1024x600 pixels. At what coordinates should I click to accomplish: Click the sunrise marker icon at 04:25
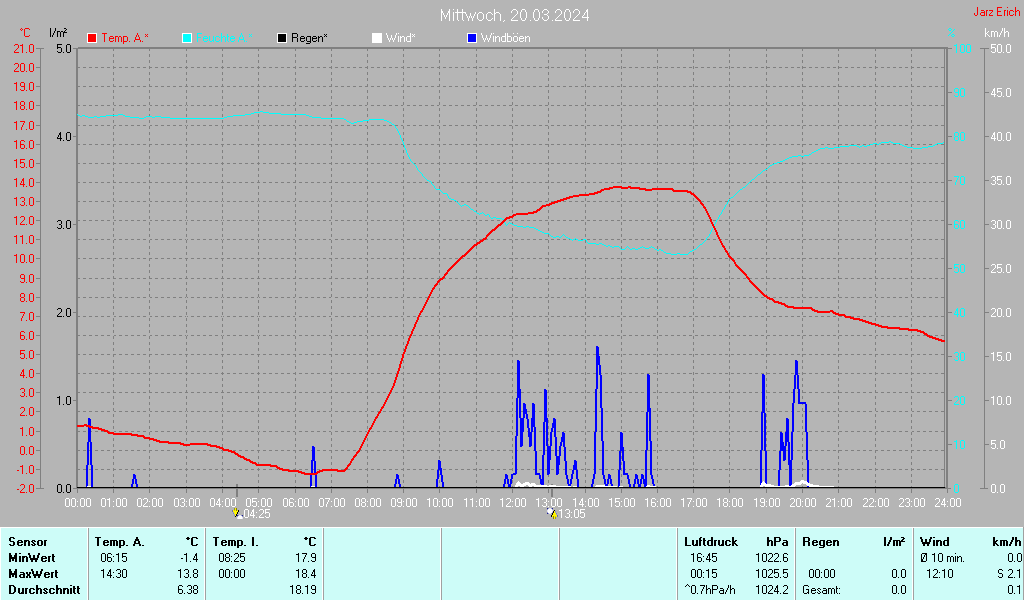click(x=237, y=513)
